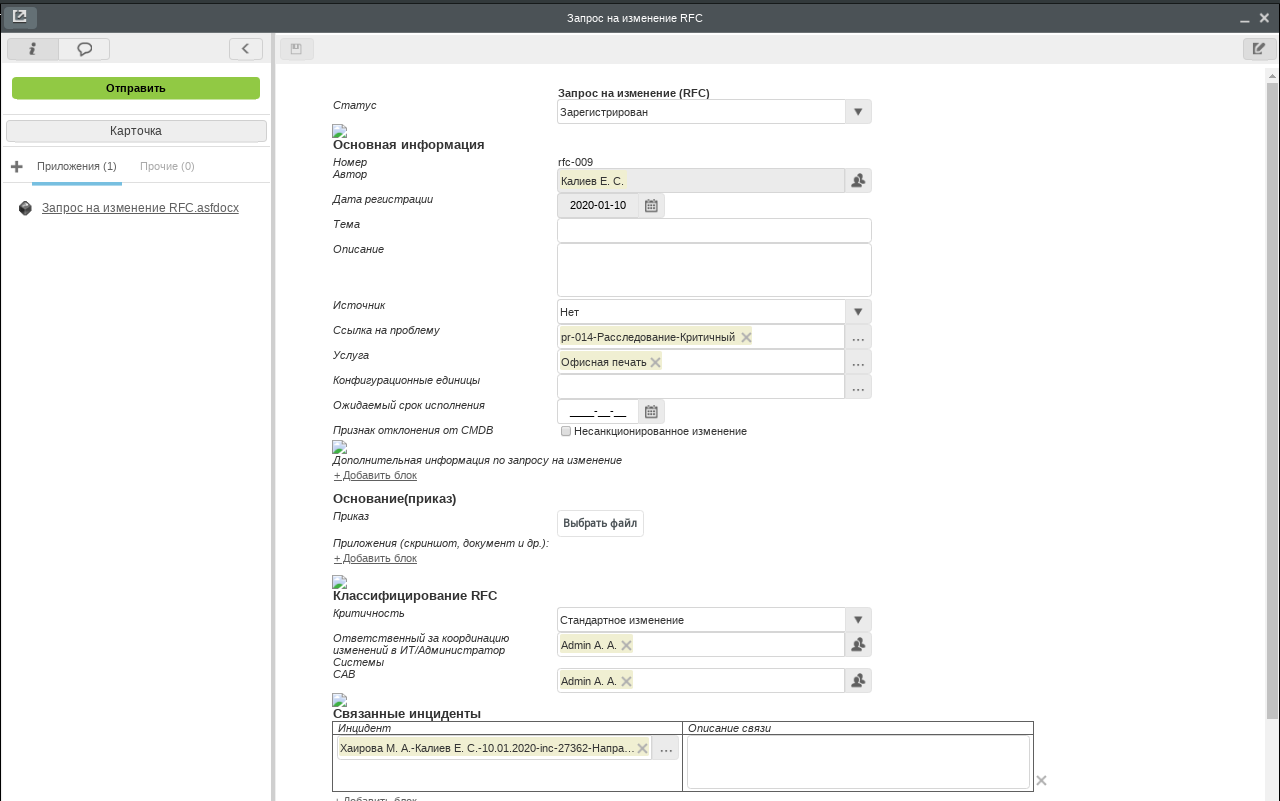The height and width of the screenshot is (801, 1280).
Task: Remove the linked incident Хаирова tag
Action: [642, 748]
